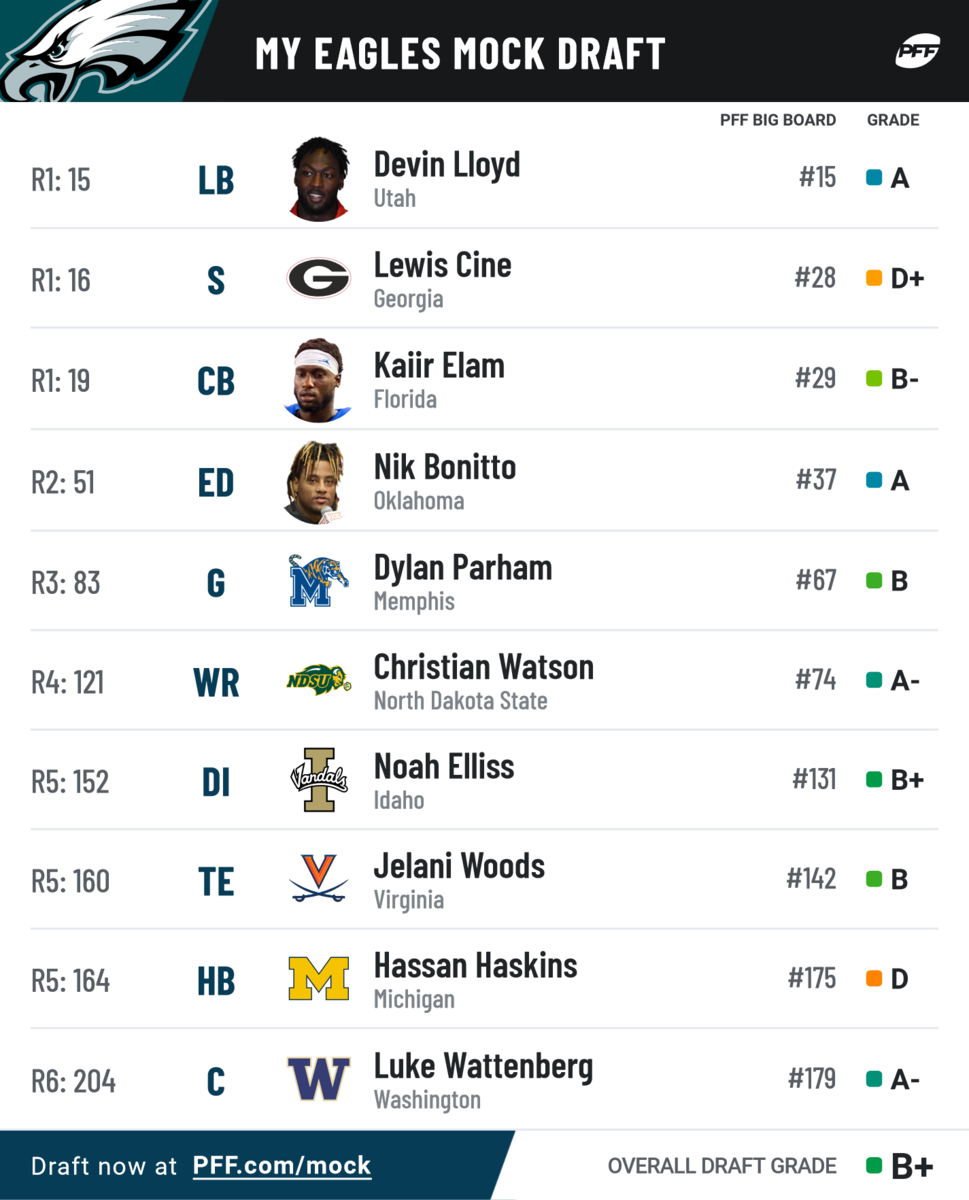The image size is (969, 1200).
Task: Select the NDSU Bison logo
Action: tap(319, 680)
